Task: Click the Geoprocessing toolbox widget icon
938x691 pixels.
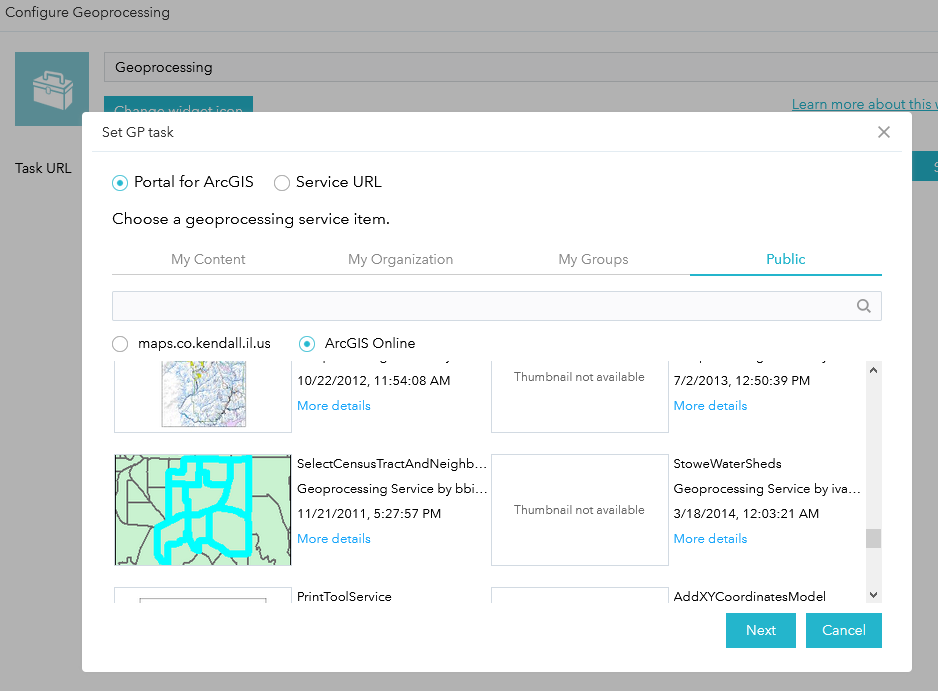Action: tap(52, 88)
